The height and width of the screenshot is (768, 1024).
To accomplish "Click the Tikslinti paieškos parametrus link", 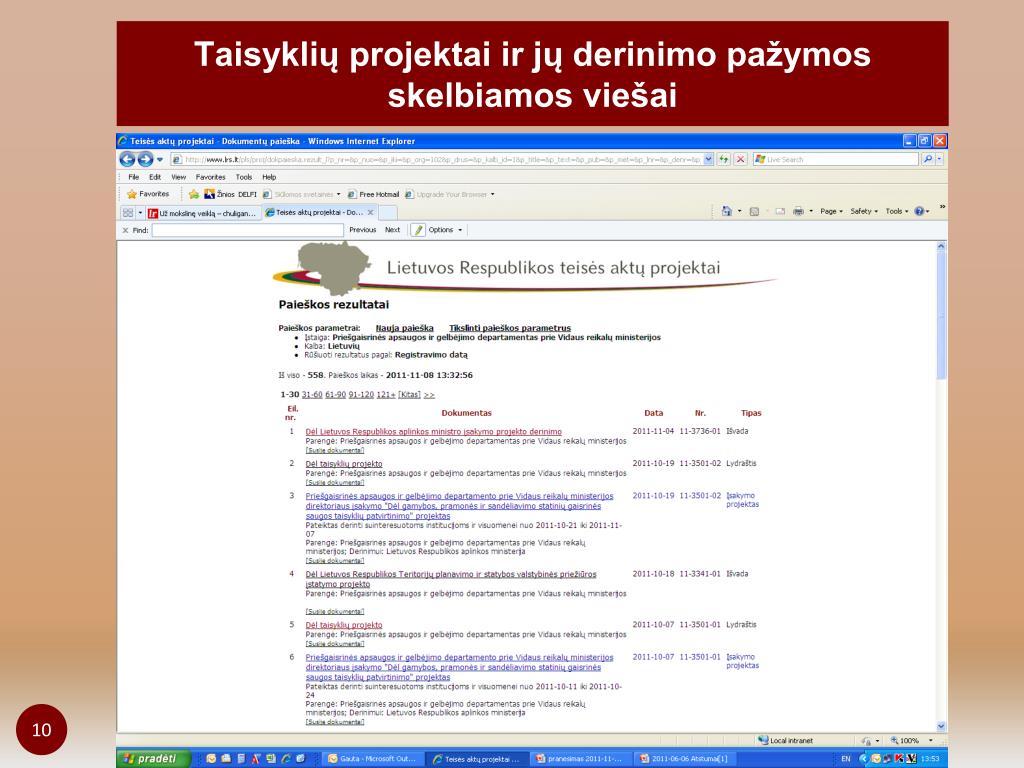I will pyautogui.click(x=510, y=328).
